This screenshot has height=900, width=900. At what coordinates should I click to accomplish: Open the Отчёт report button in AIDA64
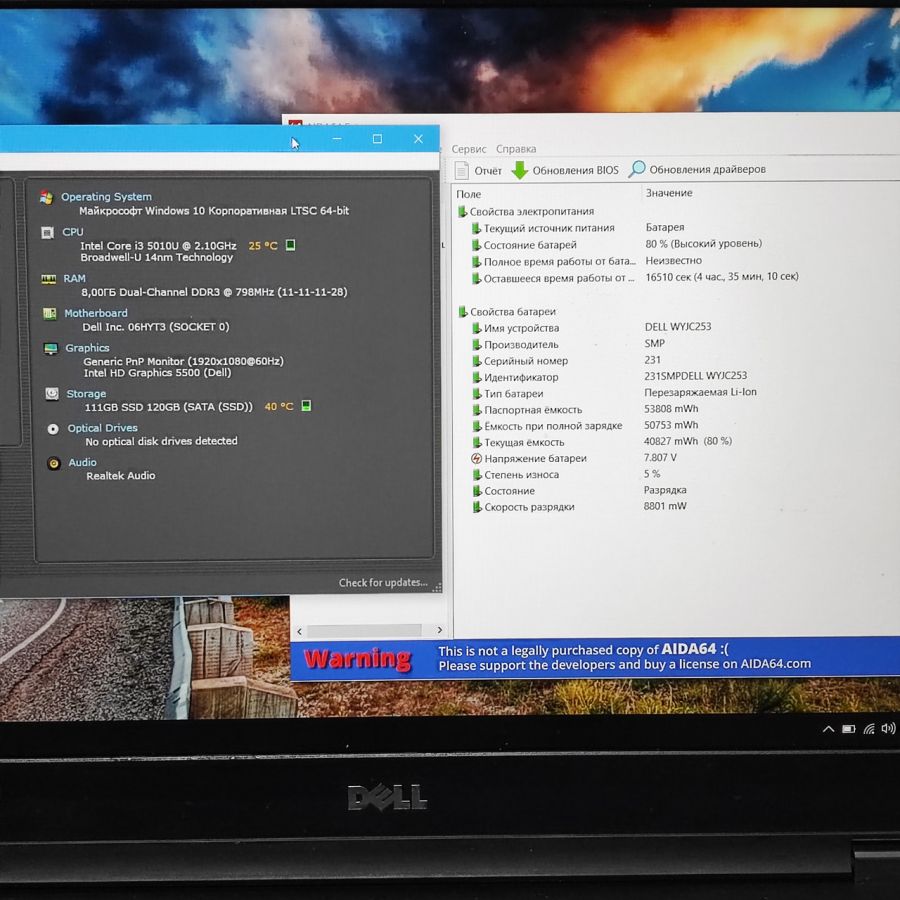478,170
